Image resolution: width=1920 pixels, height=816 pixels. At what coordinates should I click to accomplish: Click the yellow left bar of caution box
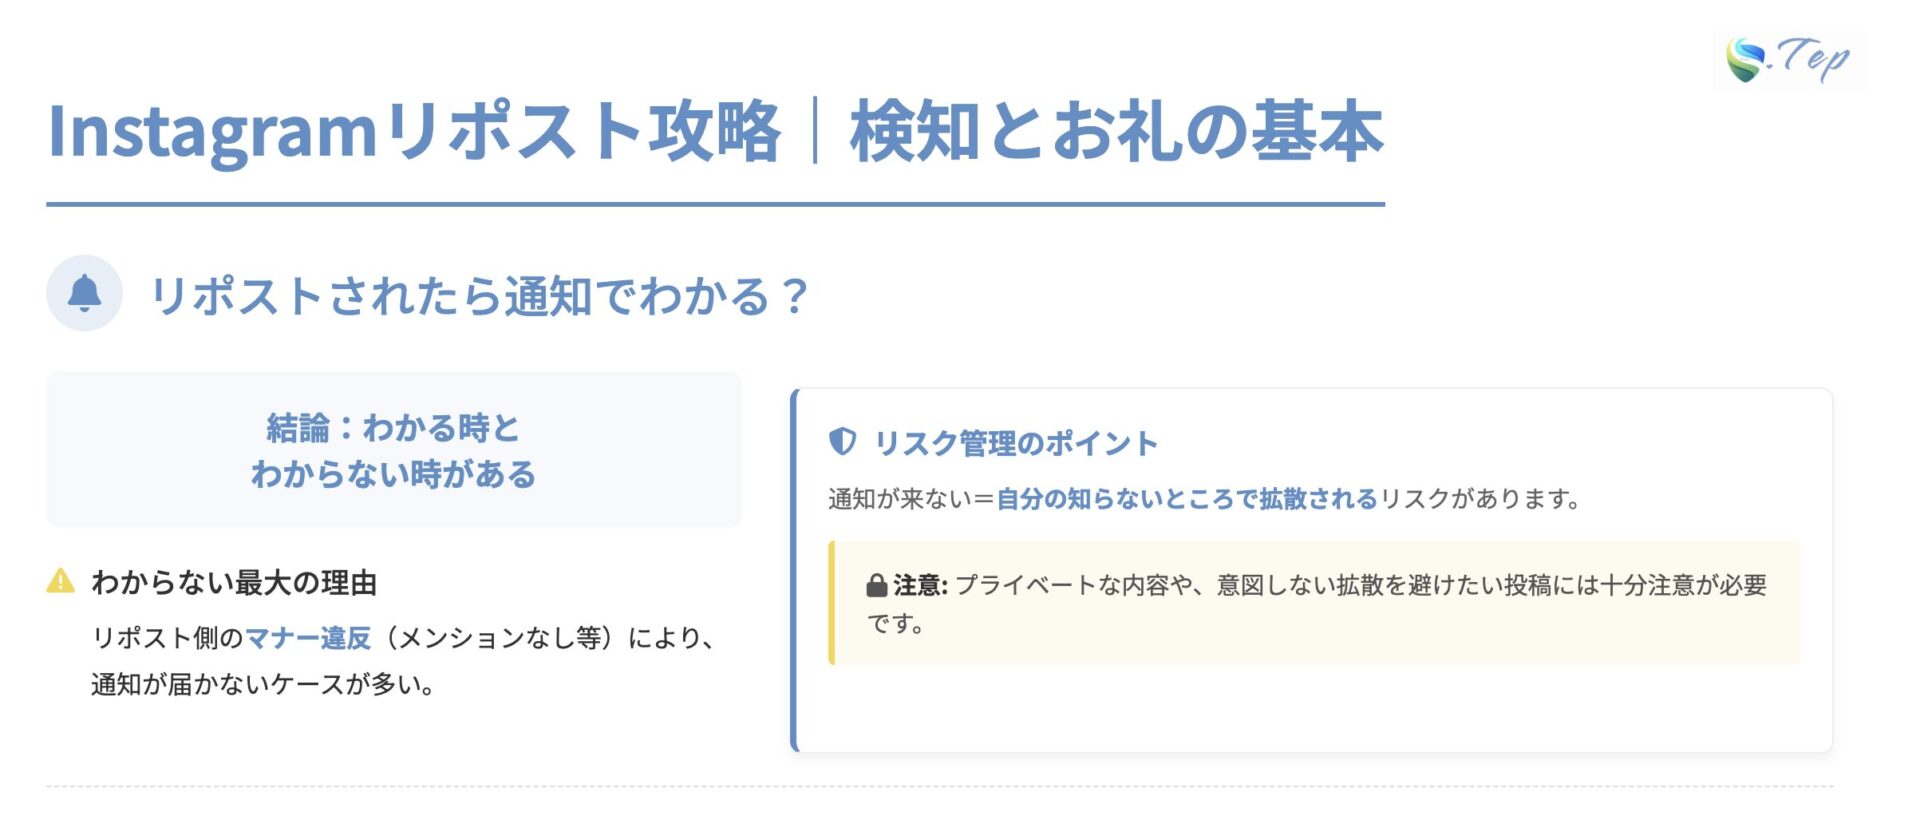tap(832, 603)
